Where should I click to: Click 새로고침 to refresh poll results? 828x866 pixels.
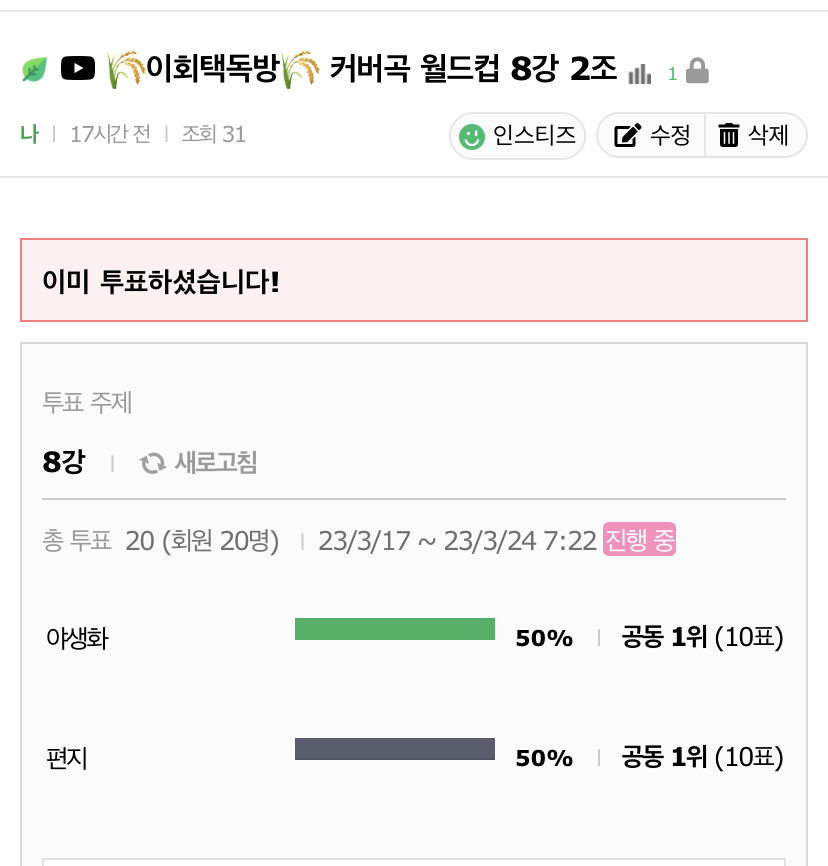(213, 463)
